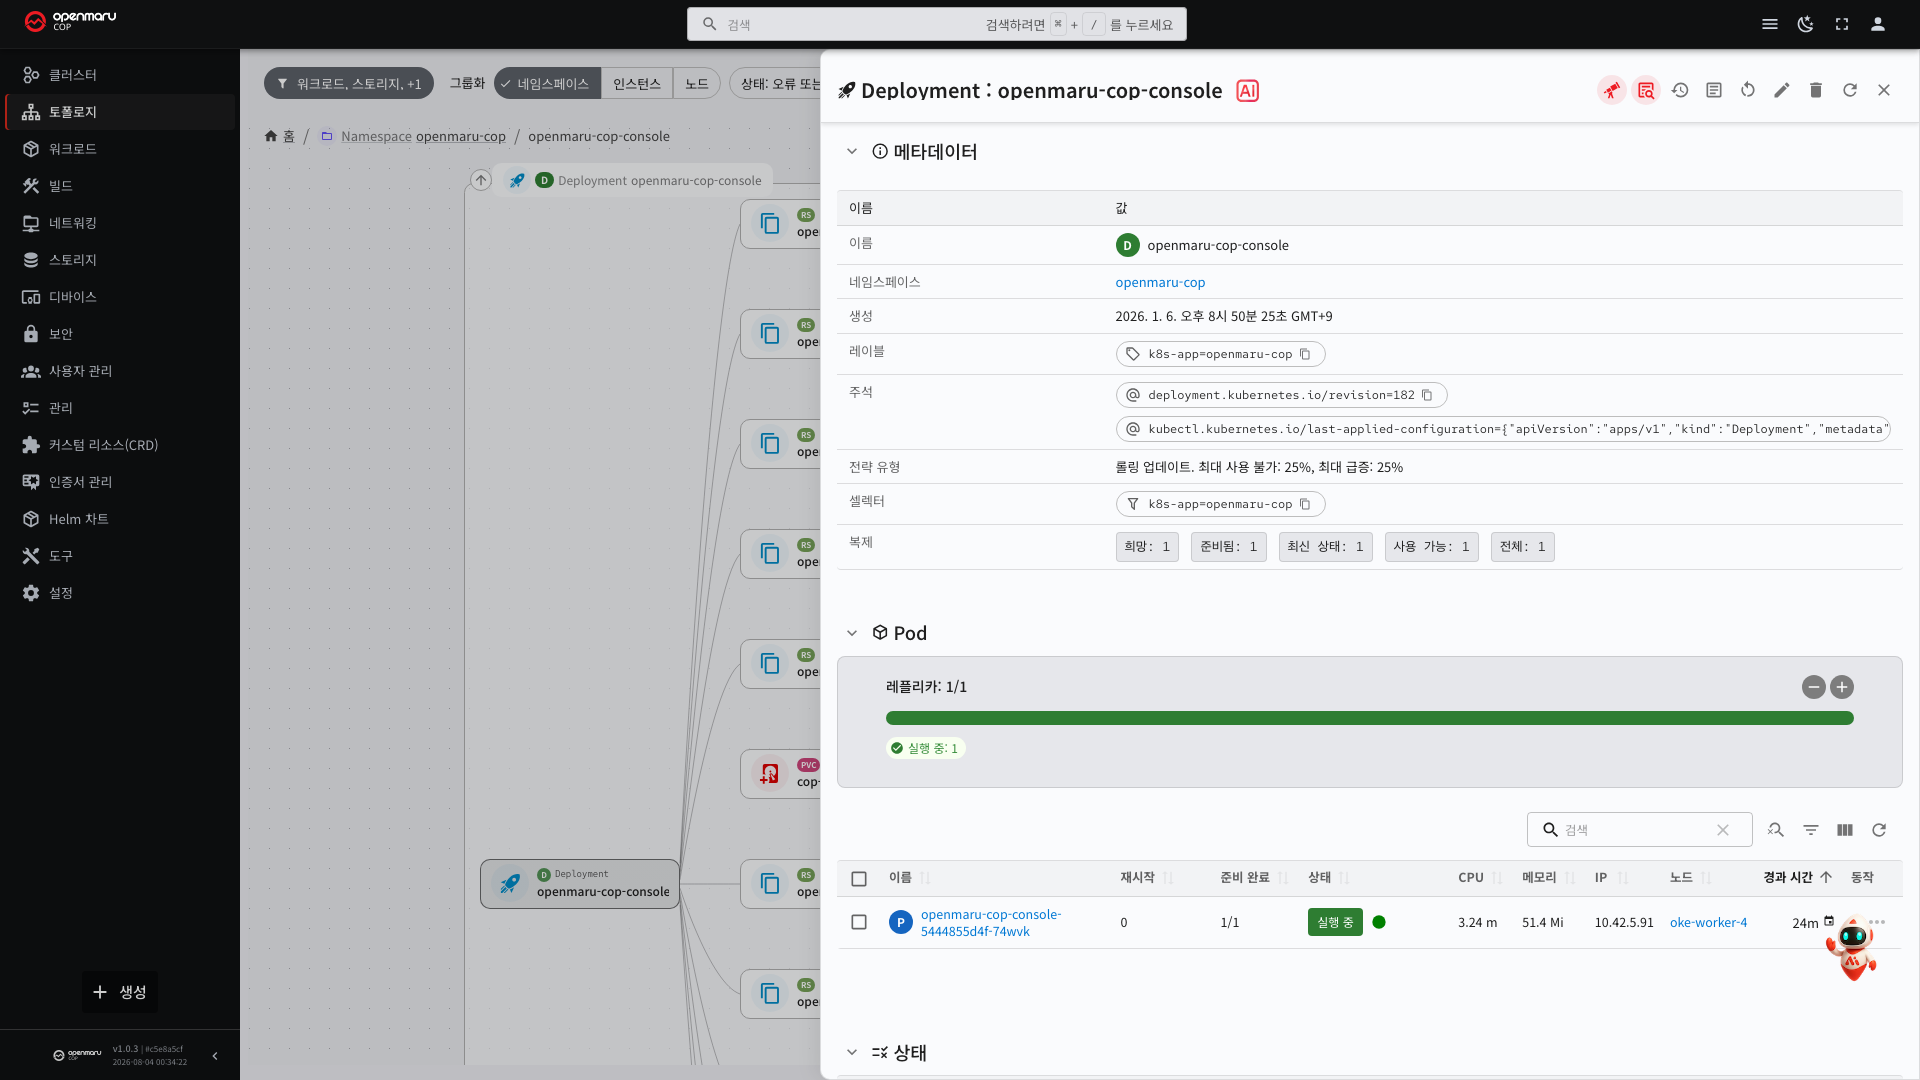The height and width of the screenshot is (1080, 1920).
Task: Open the hamburger menu in top bar
Action: [x=1770, y=24]
